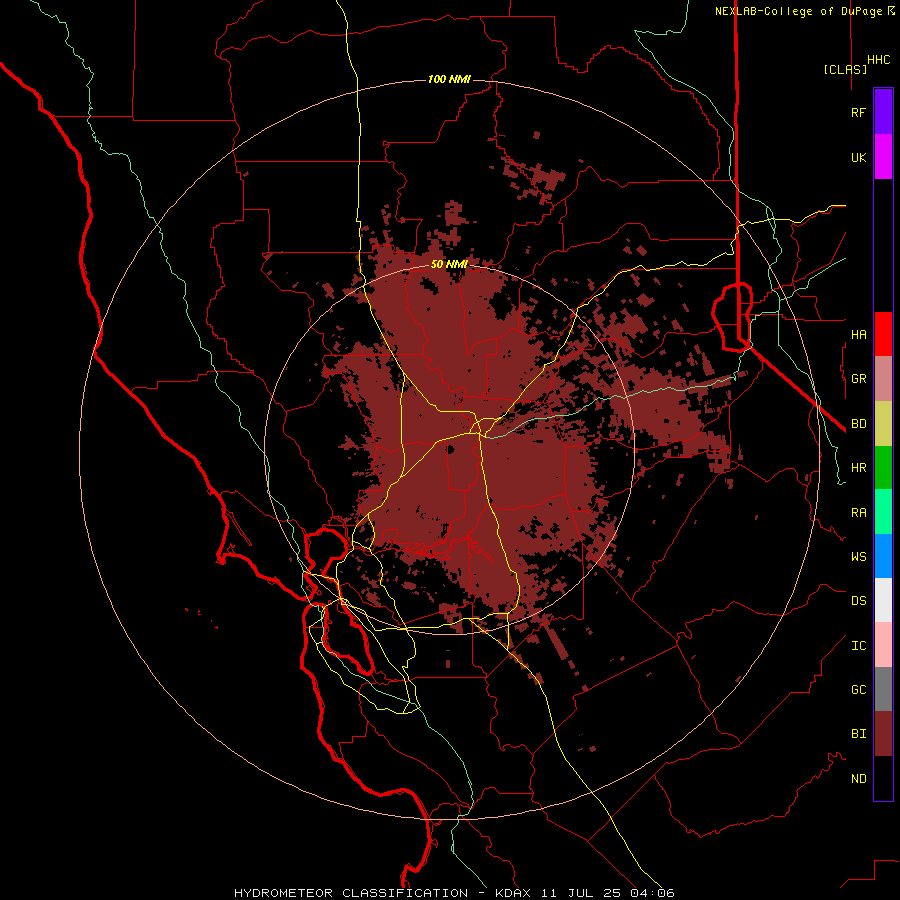
Task: Click the UK magenta legend swatch
Action: point(883,157)
